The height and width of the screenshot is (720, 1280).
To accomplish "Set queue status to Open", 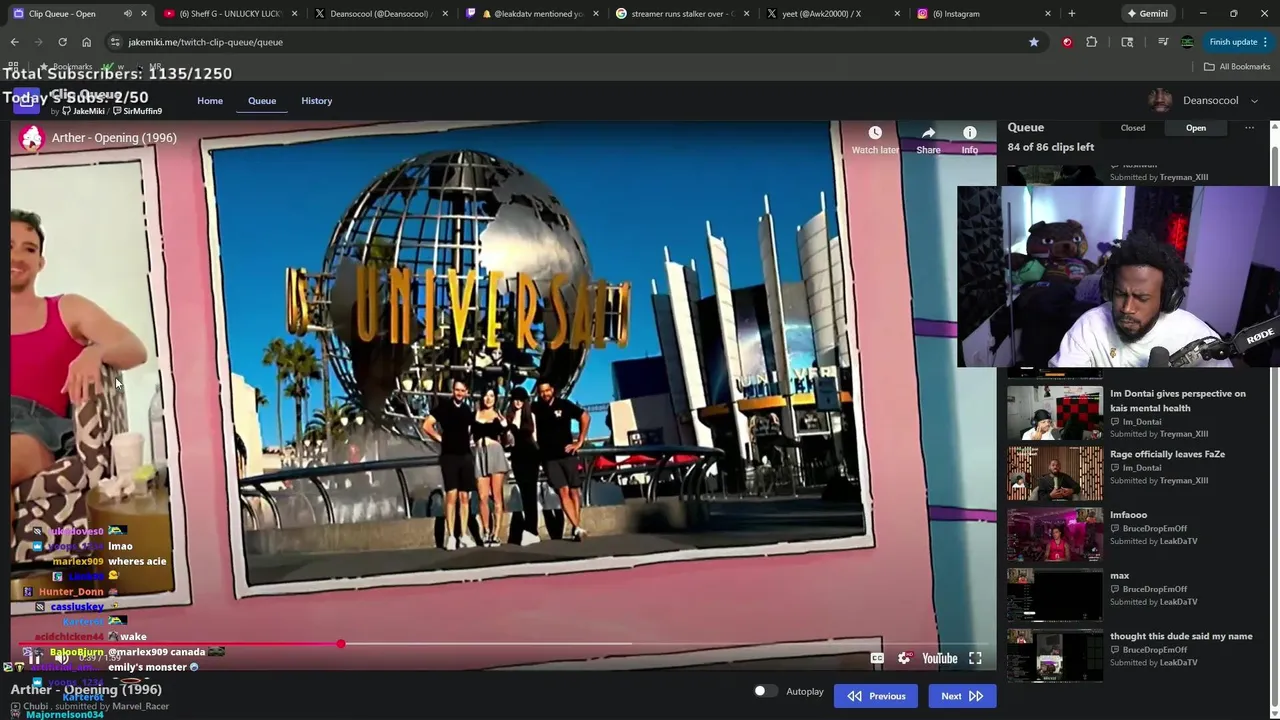I will [1196, 128].
